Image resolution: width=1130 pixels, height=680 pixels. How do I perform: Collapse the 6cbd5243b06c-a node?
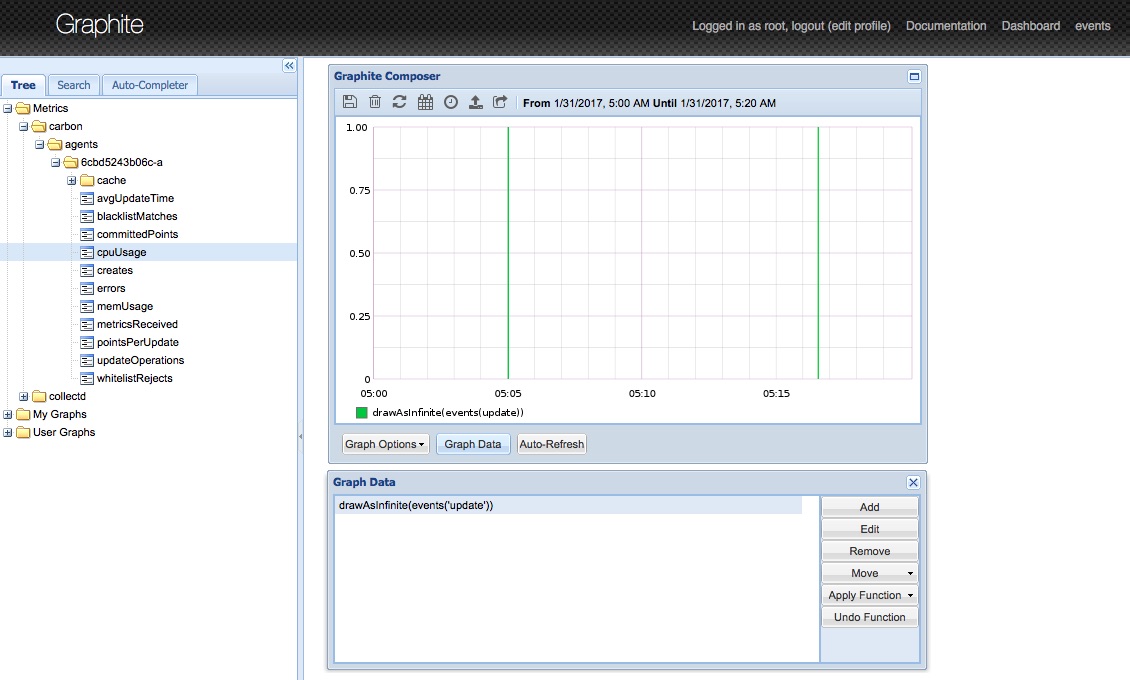coord(55,162)
